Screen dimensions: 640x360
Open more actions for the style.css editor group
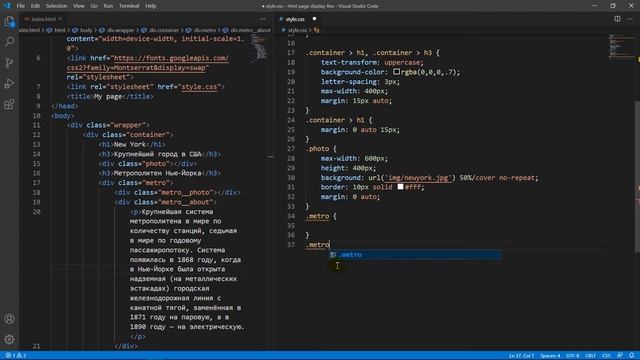(630, 19)
